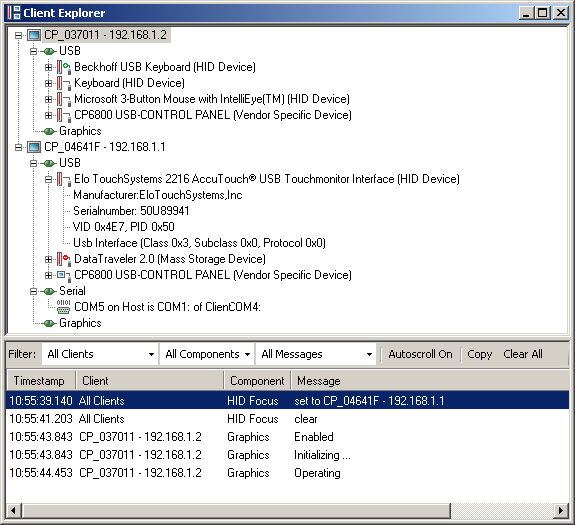Select the 10:55:39.140 HID Focus log row
Screen dimensions: 575x525
287,400
